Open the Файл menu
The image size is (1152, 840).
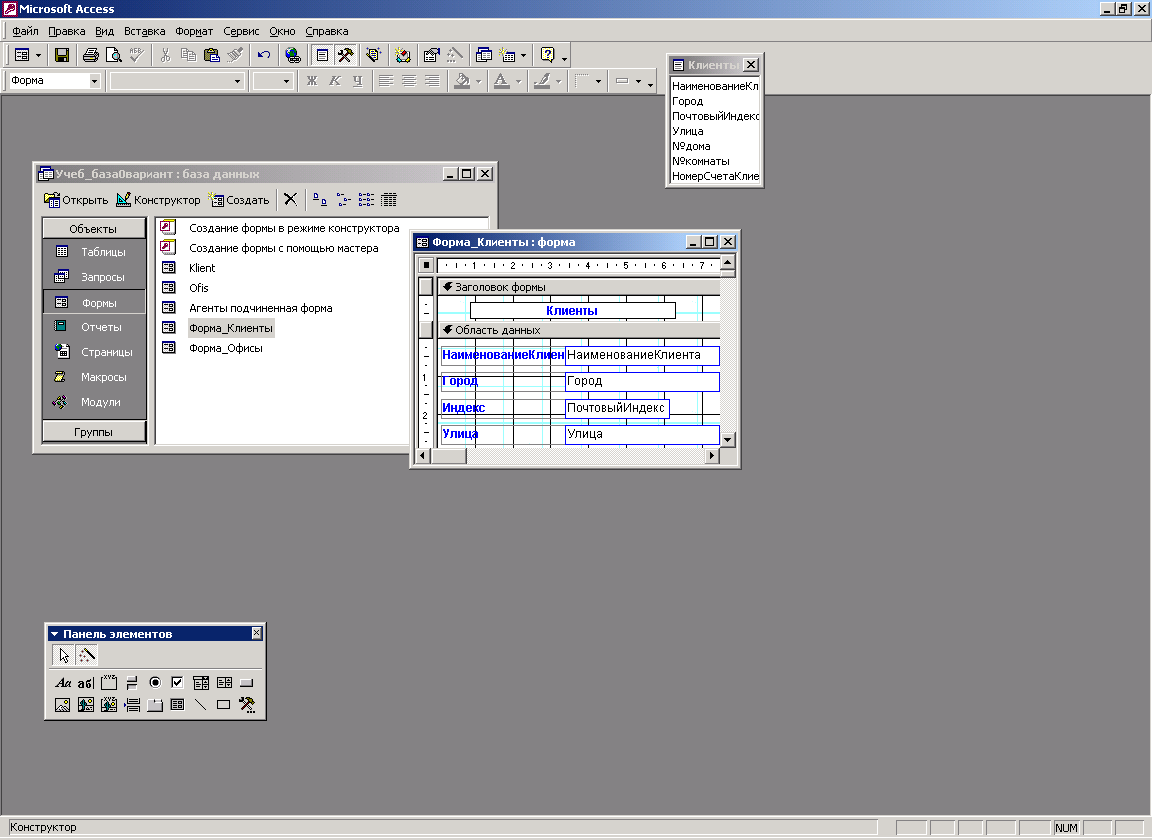point(25,31)
